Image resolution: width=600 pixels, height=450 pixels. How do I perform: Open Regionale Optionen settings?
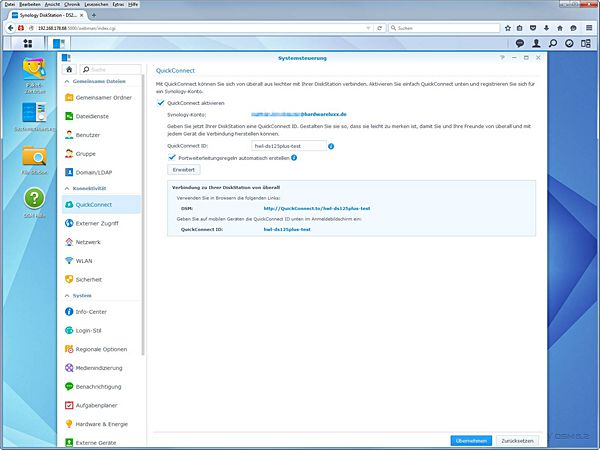[x=101, y=349]
